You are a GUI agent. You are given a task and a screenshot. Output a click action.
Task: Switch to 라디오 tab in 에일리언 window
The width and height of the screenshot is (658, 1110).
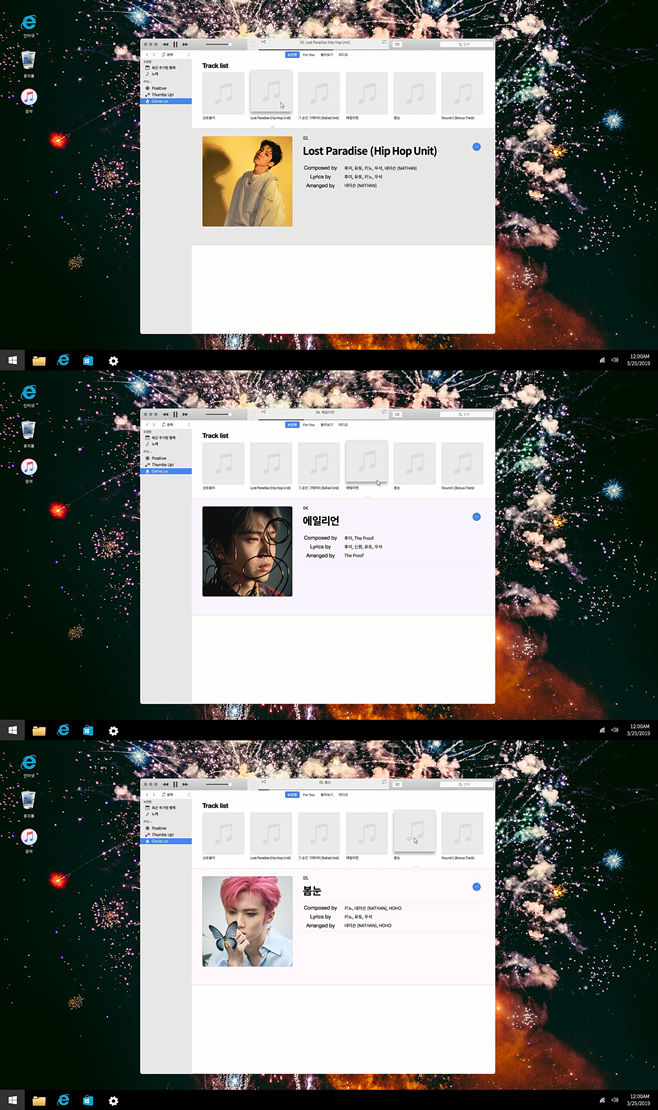pos(343,425)
